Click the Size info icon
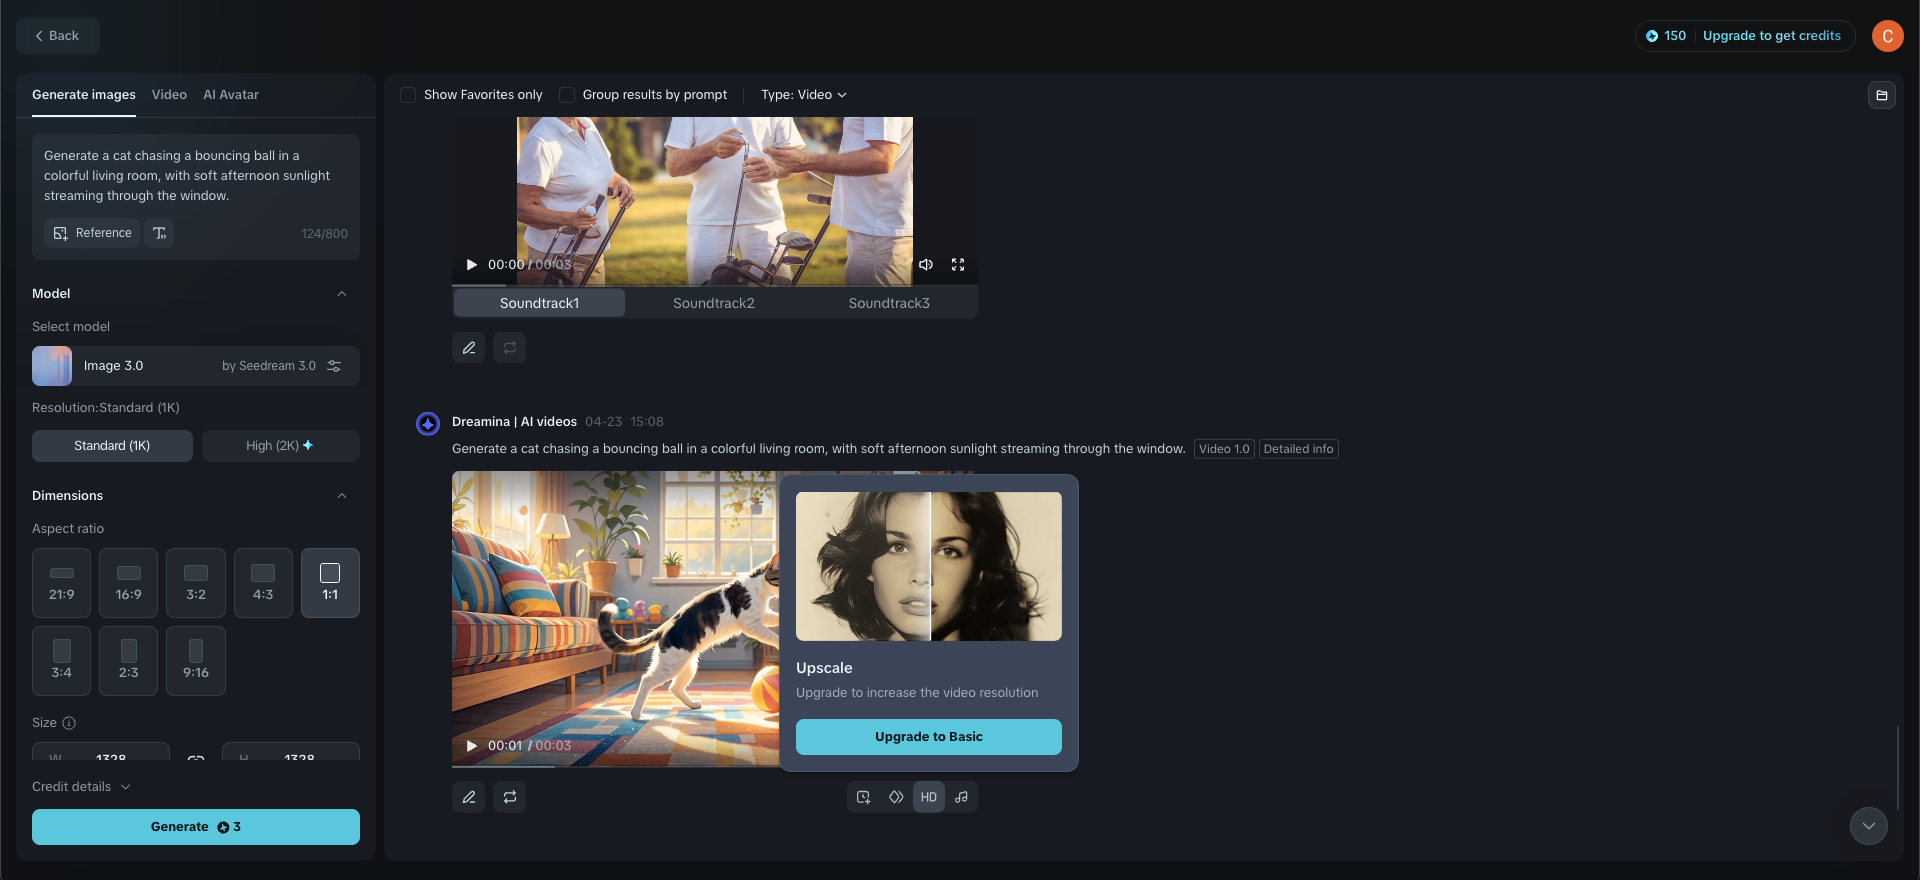The width and height of the screenshot is (1920, 880). click(x=69, y=723)
